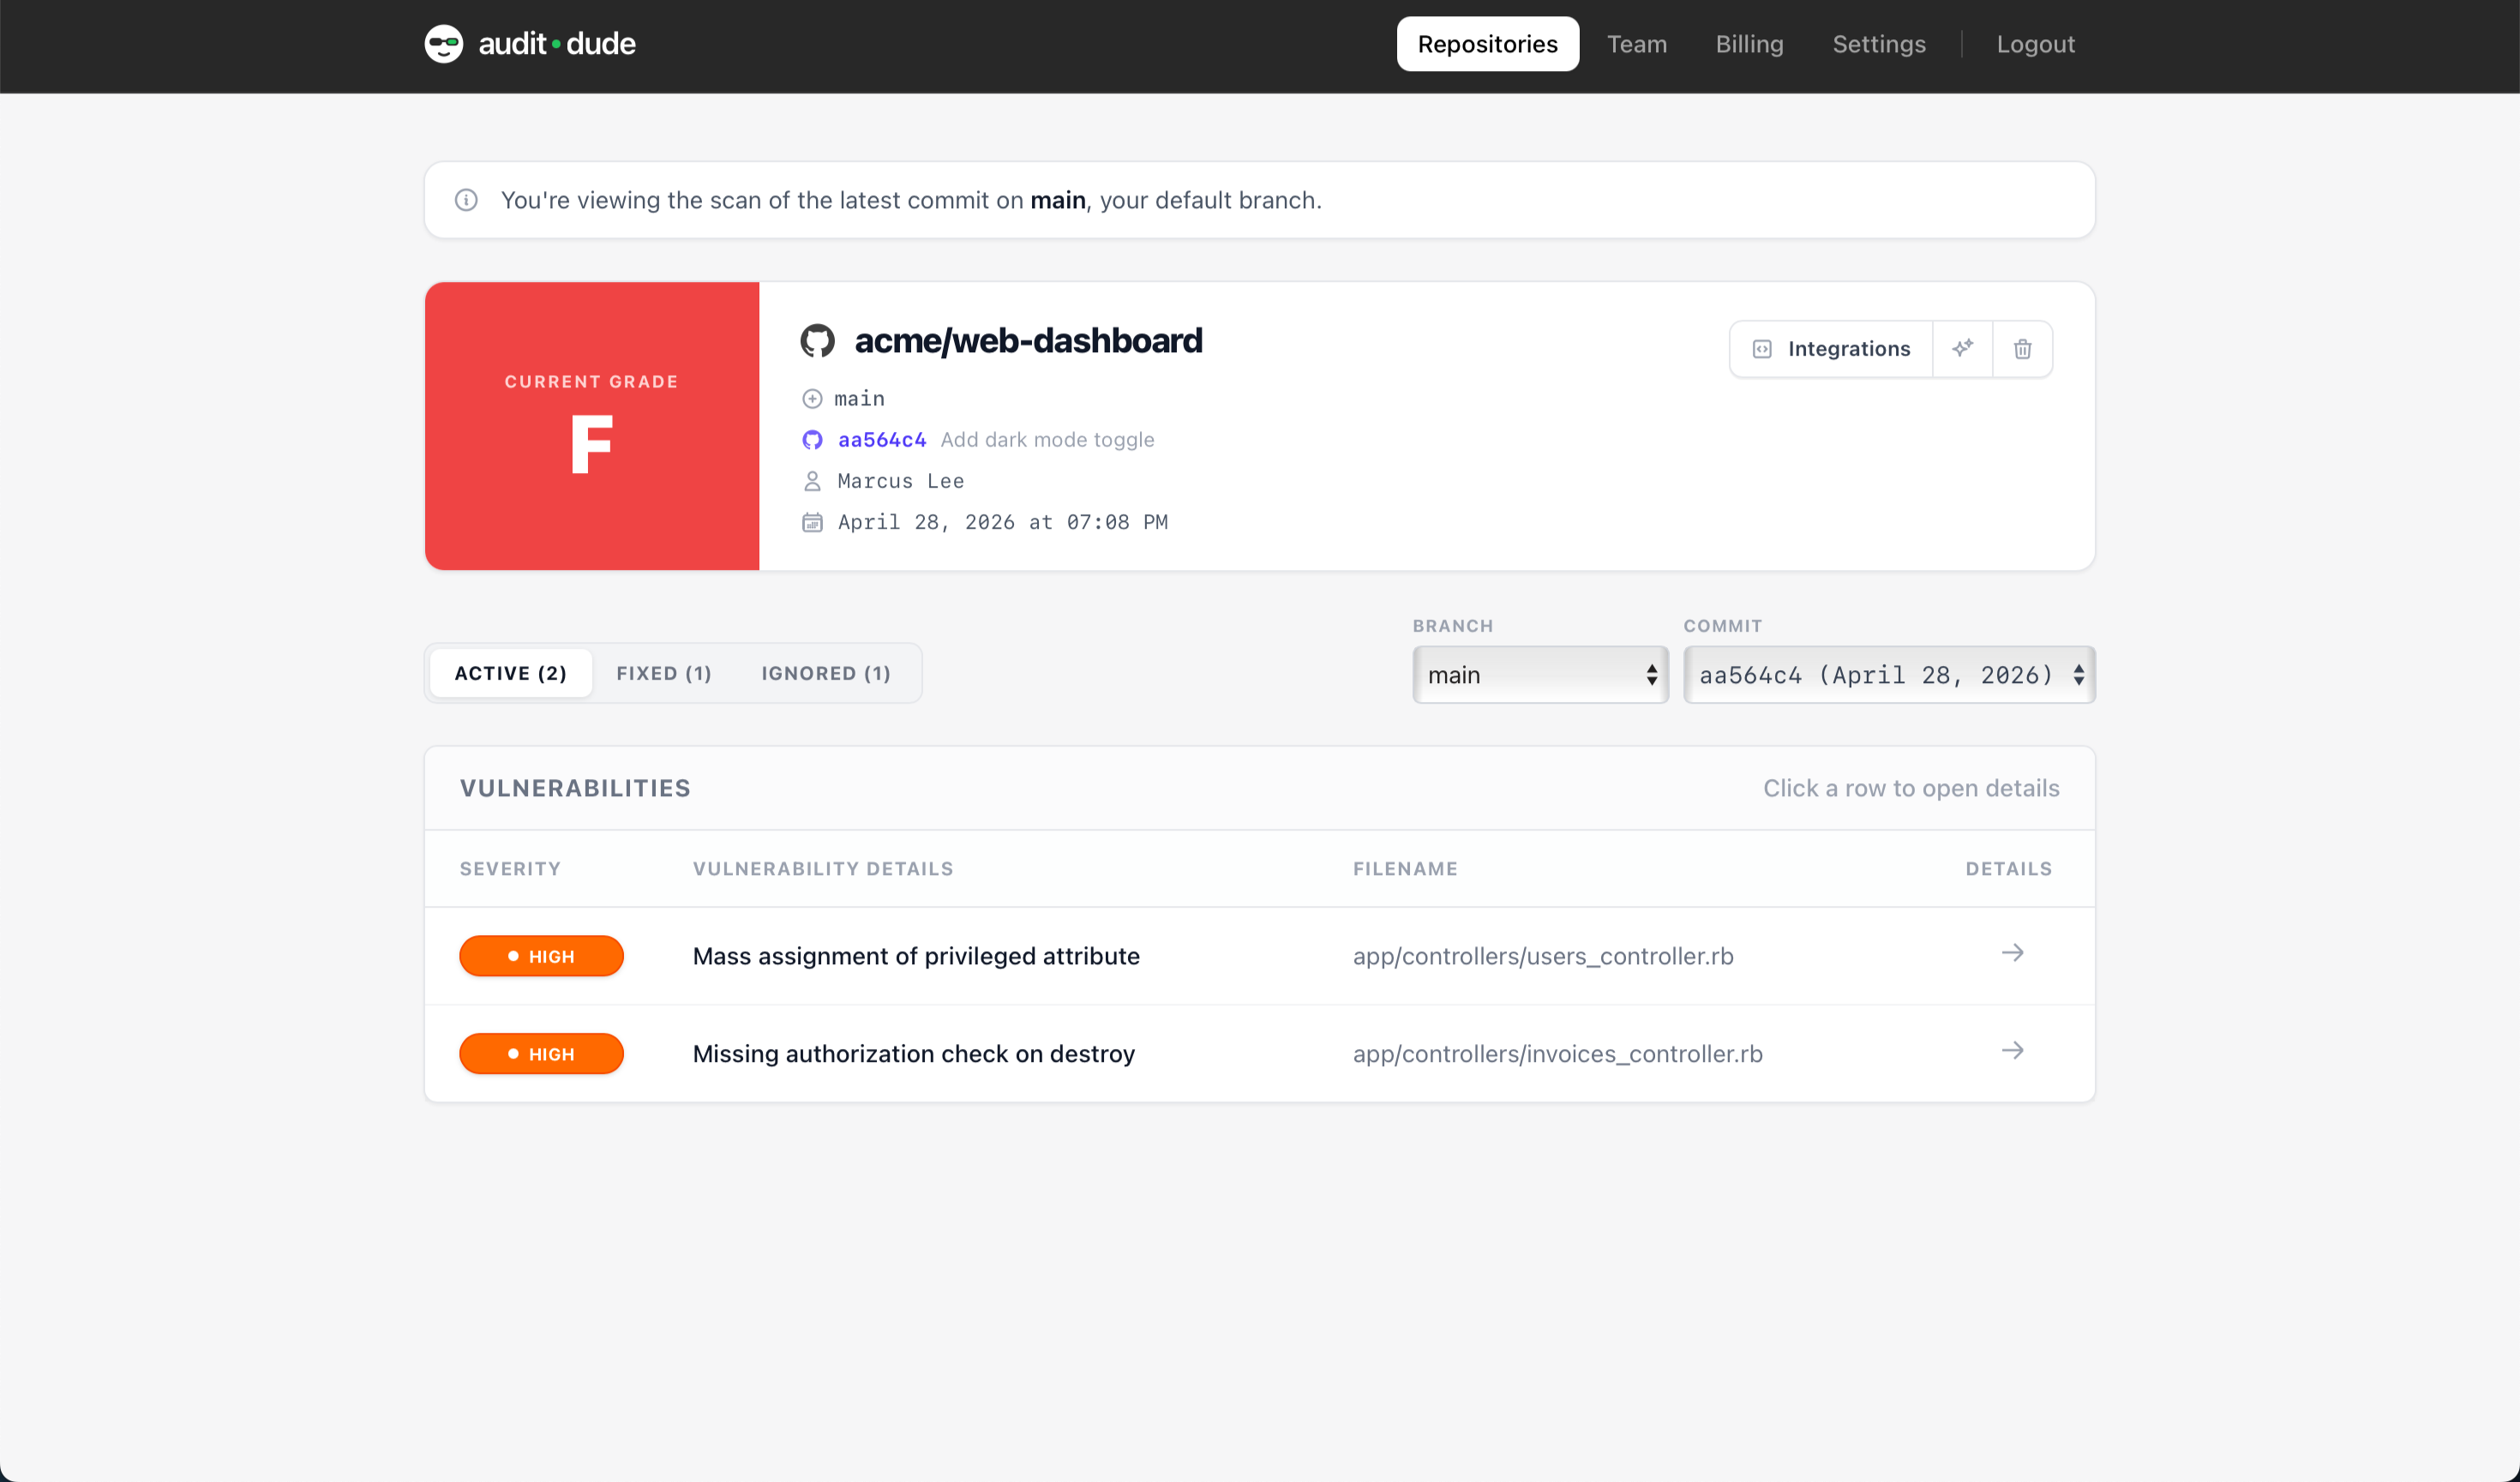This screenshot has width=2520, height=1482.
Task: Click filename app/controllers/invoices_controller.rb
Action: pos(1557,1054)
